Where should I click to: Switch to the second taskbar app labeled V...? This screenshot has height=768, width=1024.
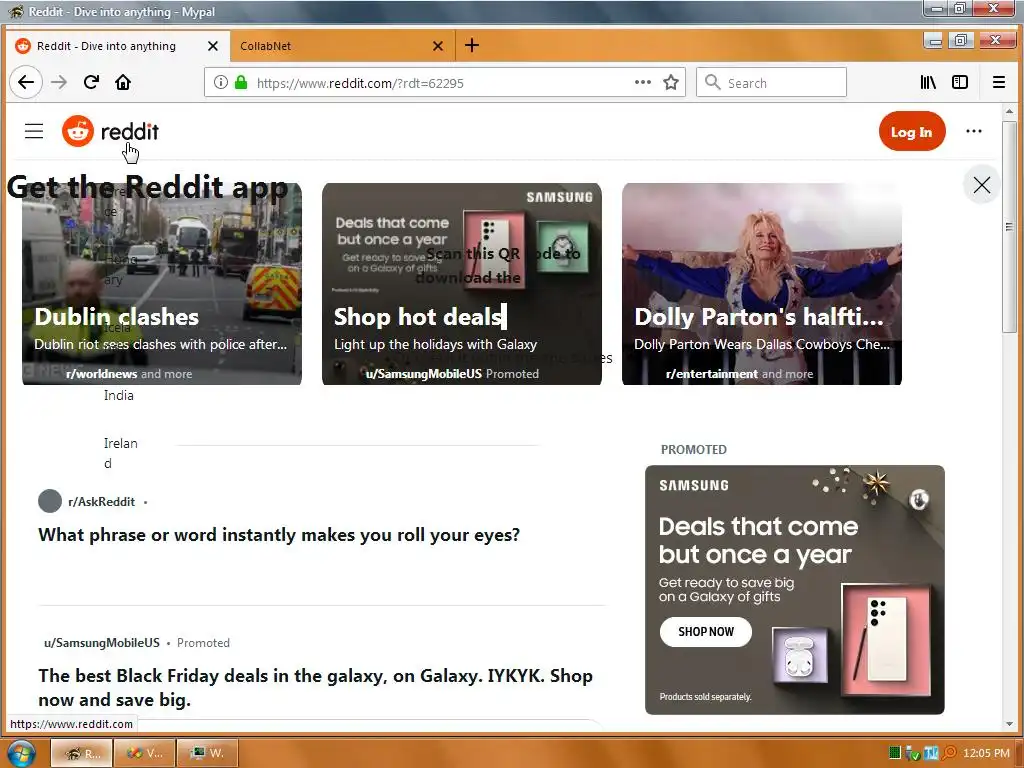(144, 753)
